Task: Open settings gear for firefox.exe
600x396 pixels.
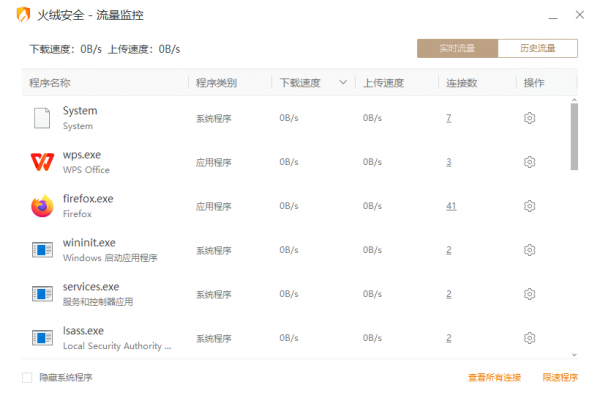Action: 529,206
